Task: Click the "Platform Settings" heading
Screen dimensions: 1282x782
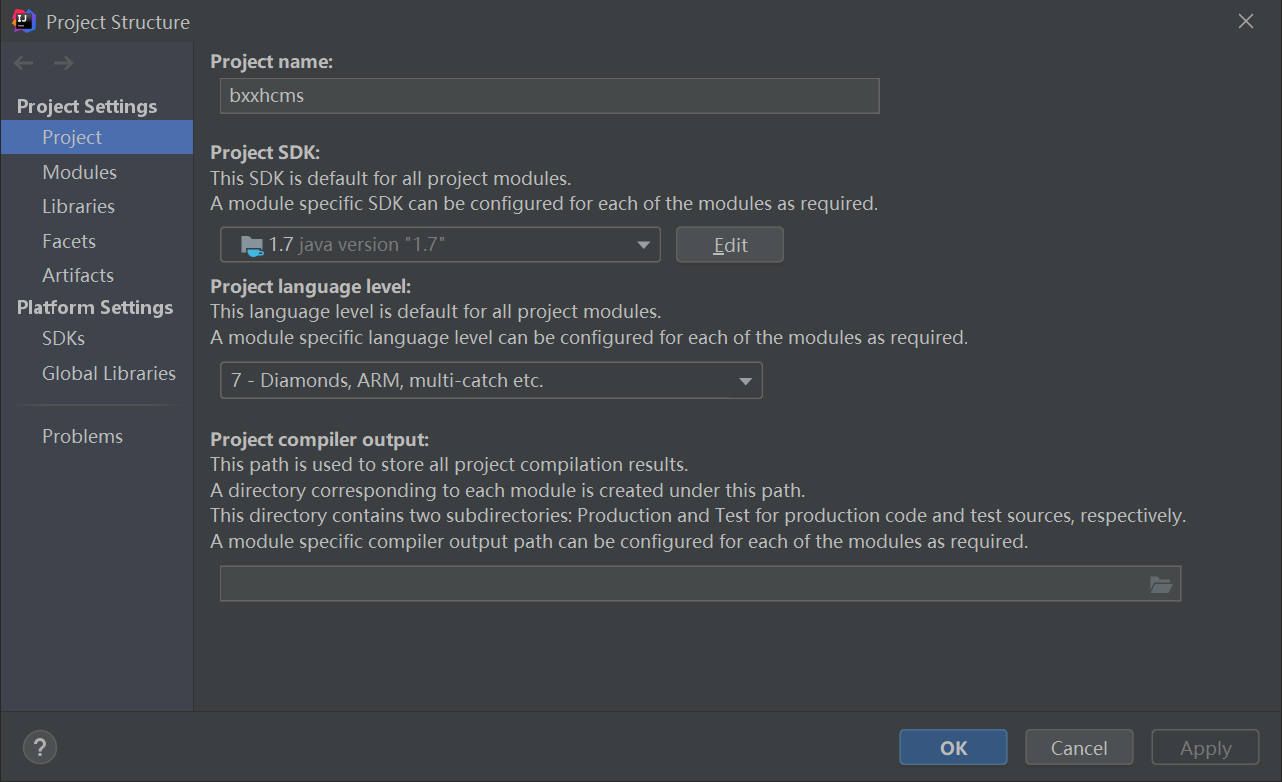Action: pyautogui.click(x=95, y=307)
